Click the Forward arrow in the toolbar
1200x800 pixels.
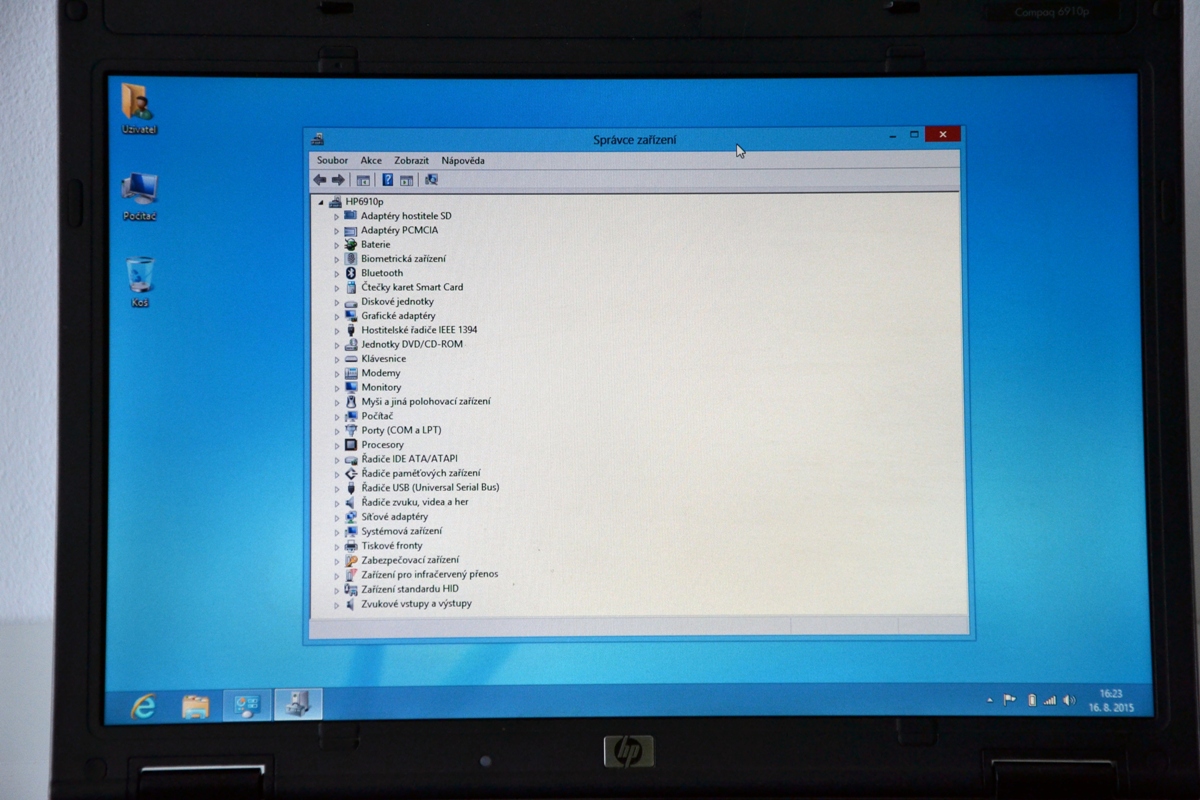click(x=338, y=180)
